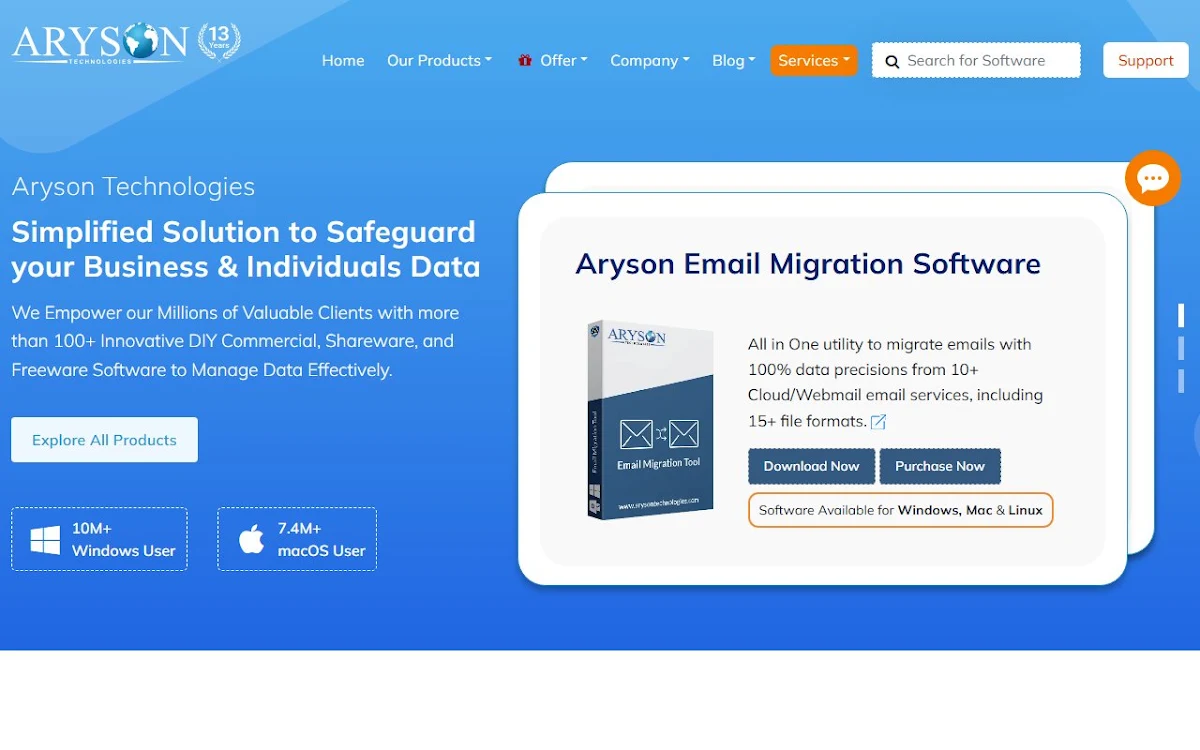This screenshot has width=1200, height=750.
Task: Click the edit icon after file formats
Action: (878, 422)
